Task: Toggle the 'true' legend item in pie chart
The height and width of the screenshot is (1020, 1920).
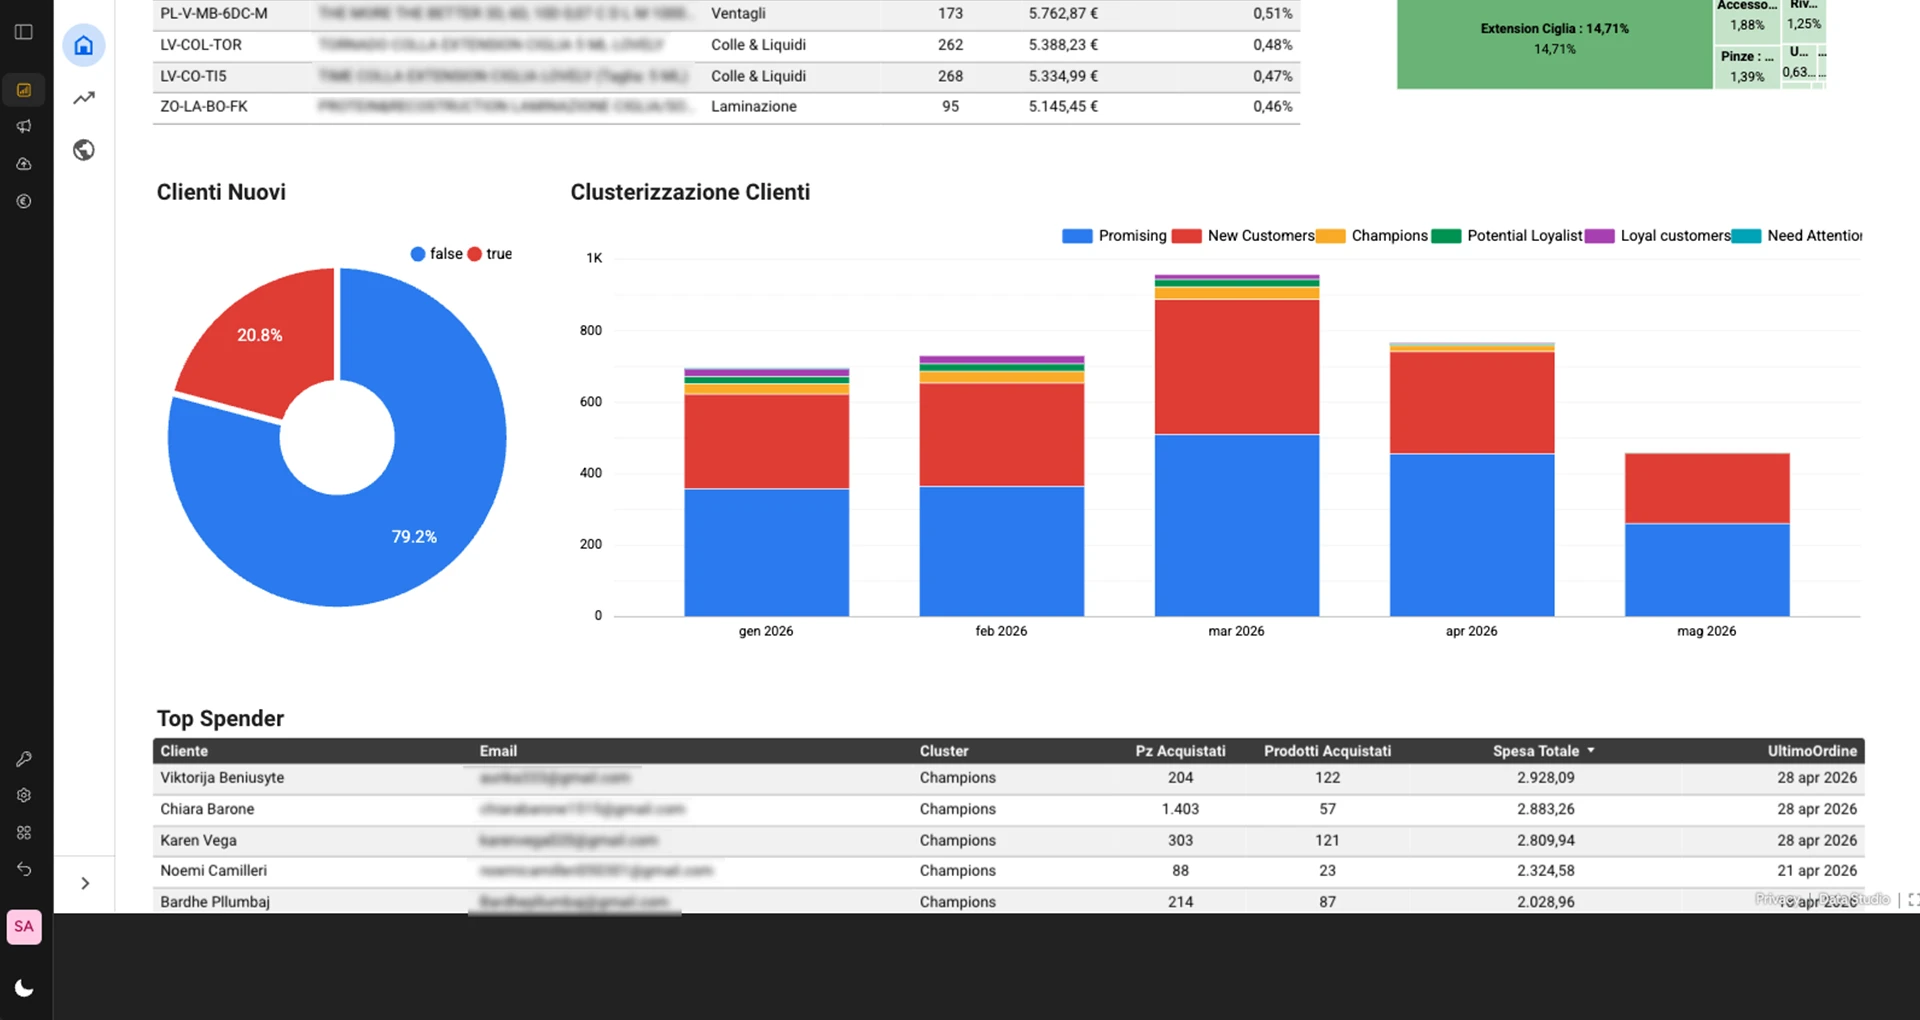Action: coord(490,254)
